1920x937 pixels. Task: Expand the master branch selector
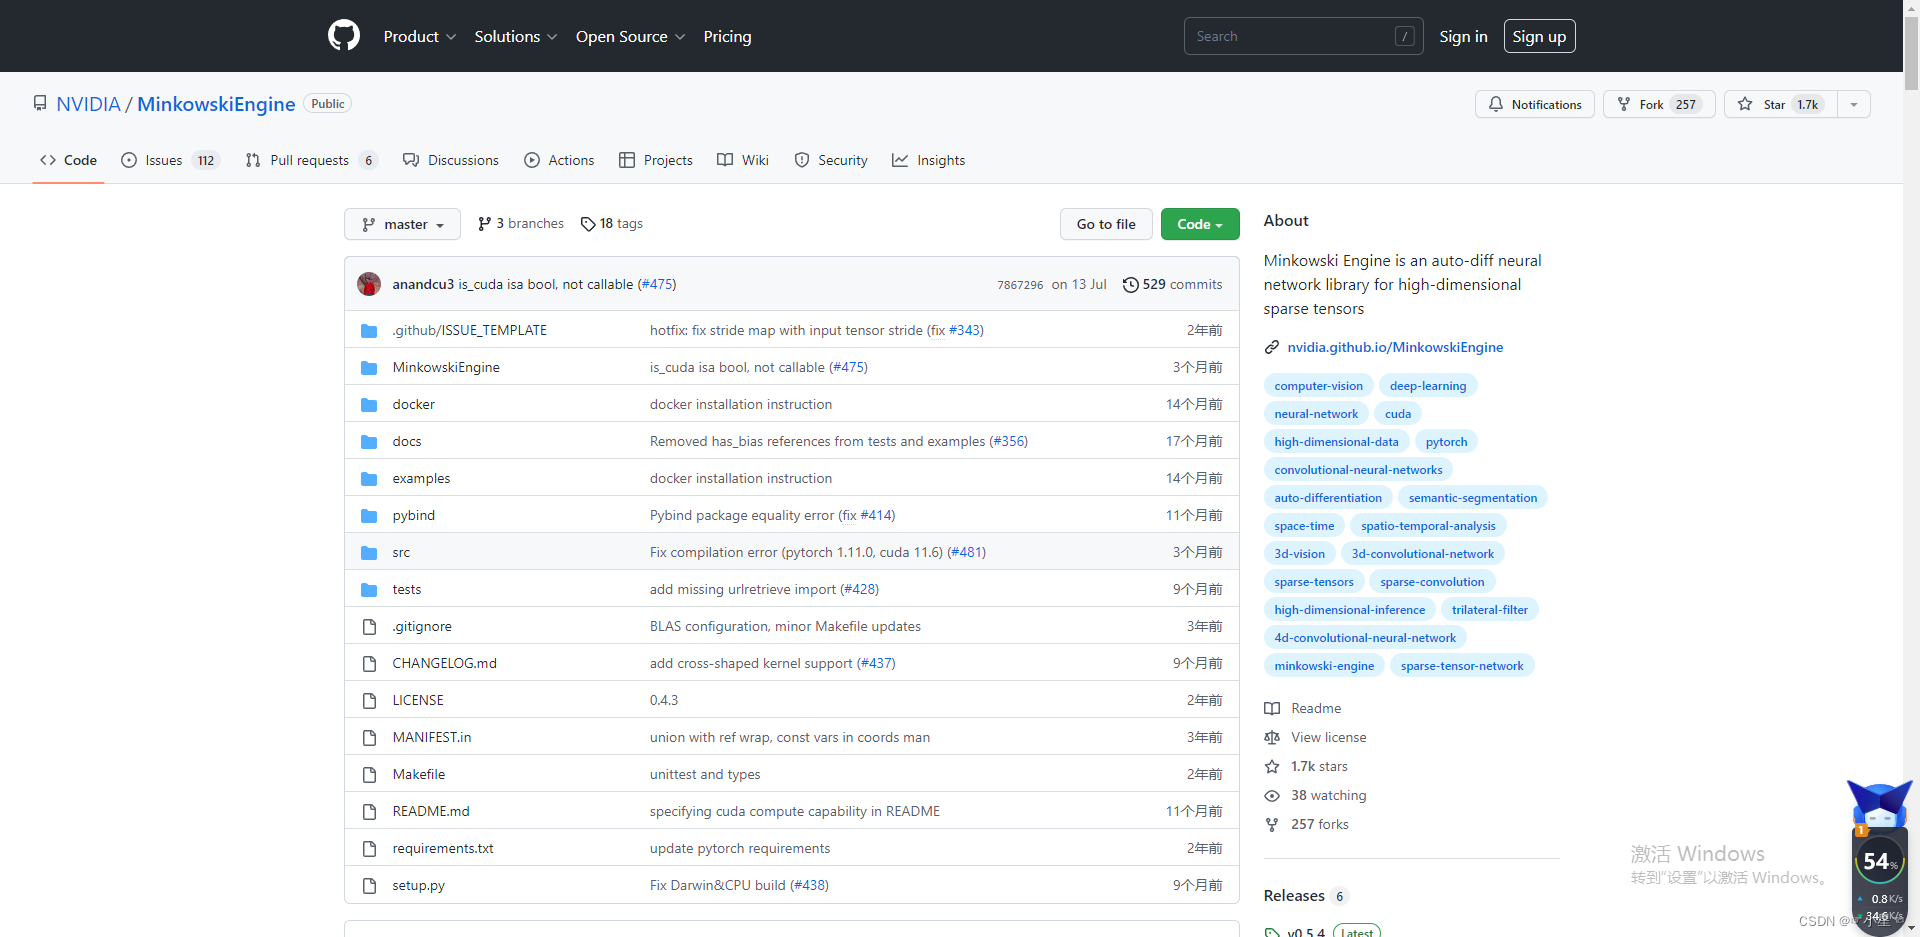point(402,224)
